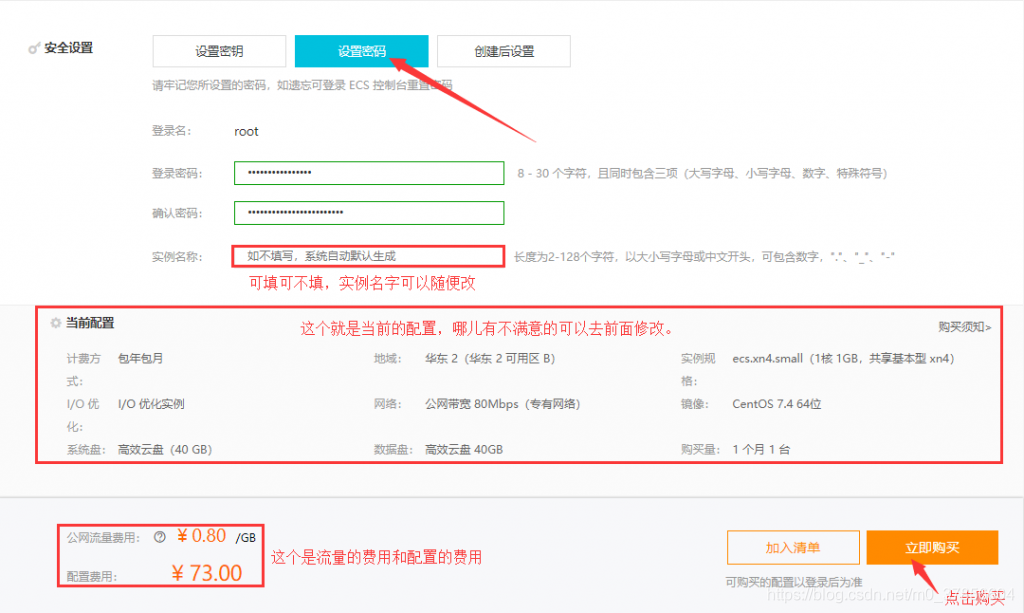Click the root login name text
This screenshot has height=613, width=1024.
[245, 131]
